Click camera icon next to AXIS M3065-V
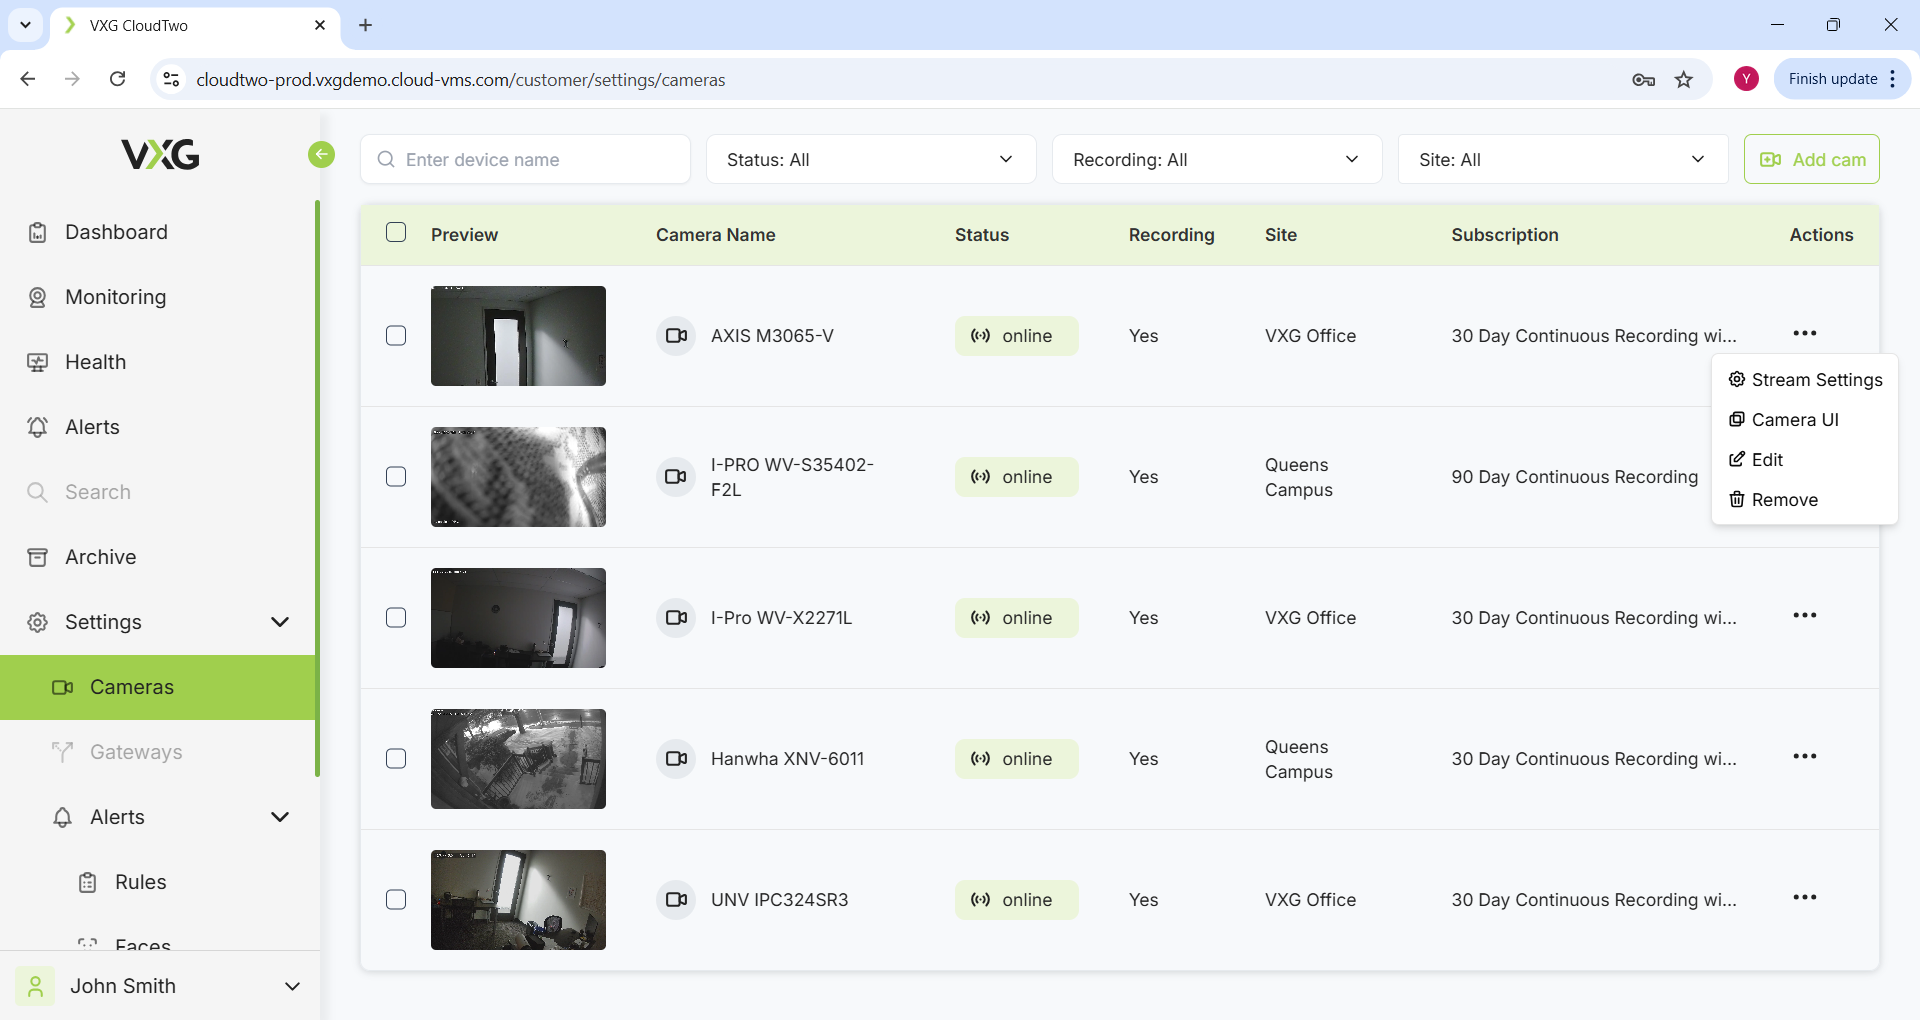The height and width of the screenshot is (1020, 1920). (676, 336)
